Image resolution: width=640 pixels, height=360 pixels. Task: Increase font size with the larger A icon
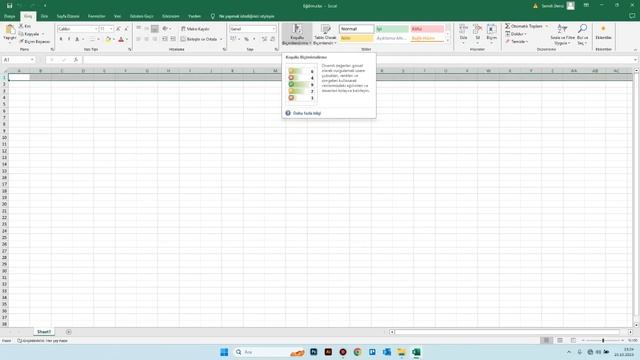tap(118, 29)
